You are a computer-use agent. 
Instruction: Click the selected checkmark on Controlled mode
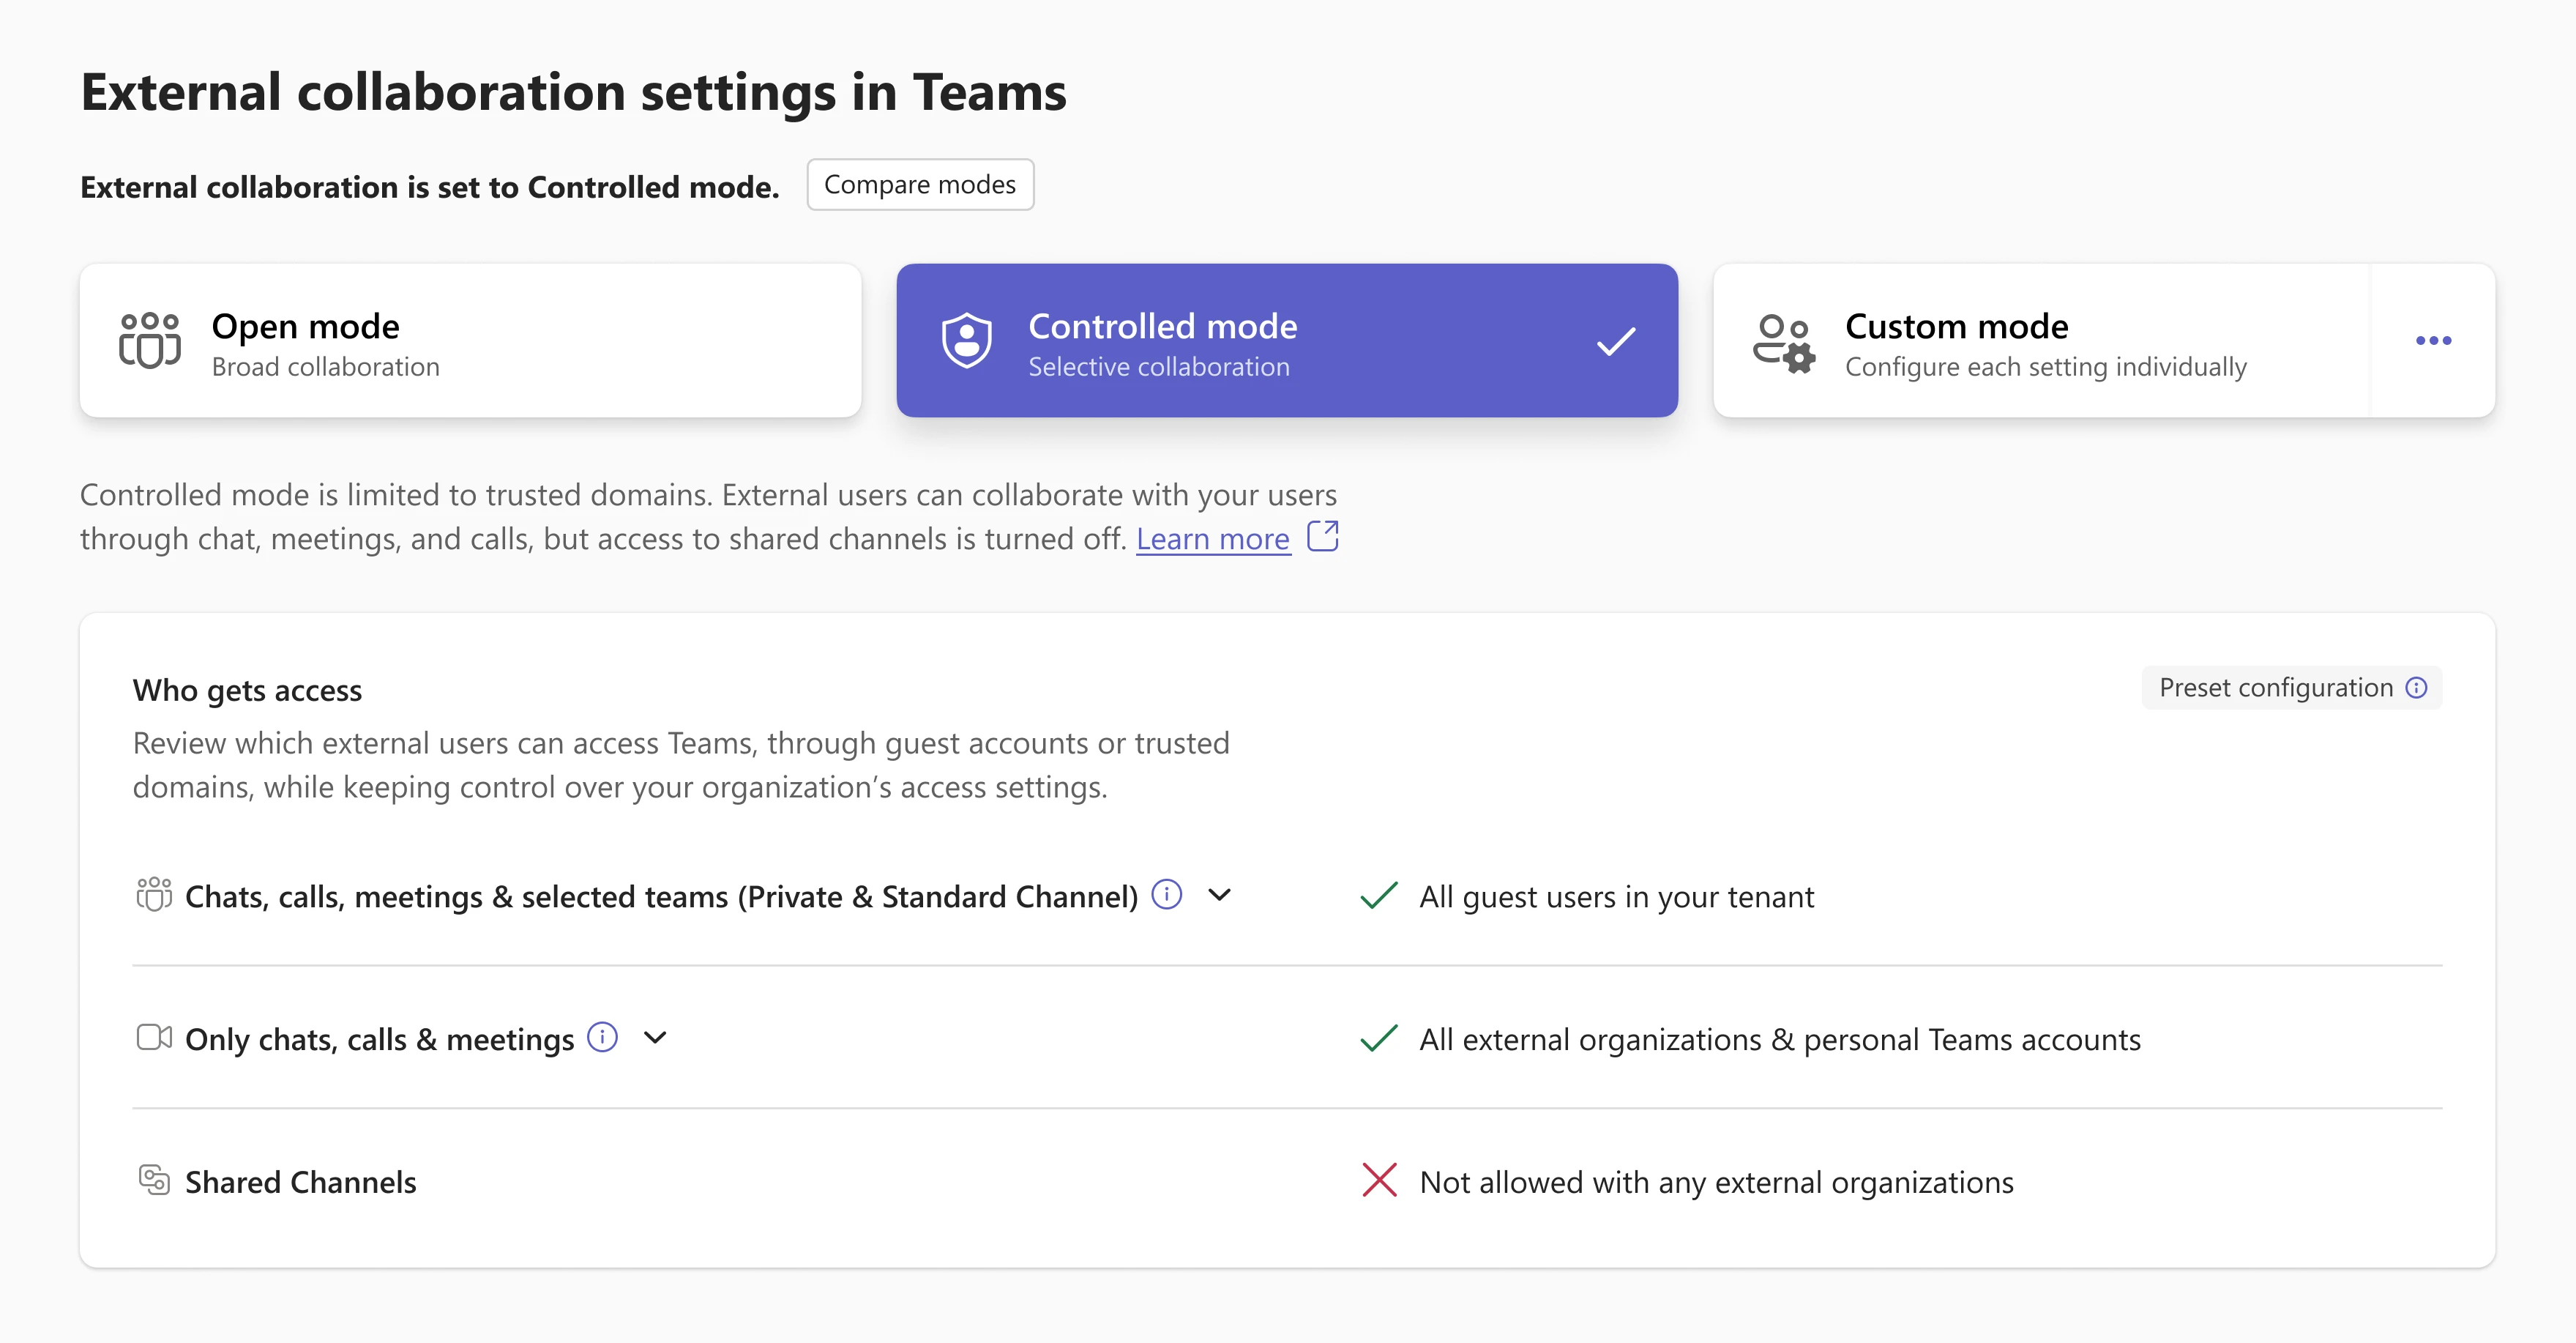(x=1616, y=341)
